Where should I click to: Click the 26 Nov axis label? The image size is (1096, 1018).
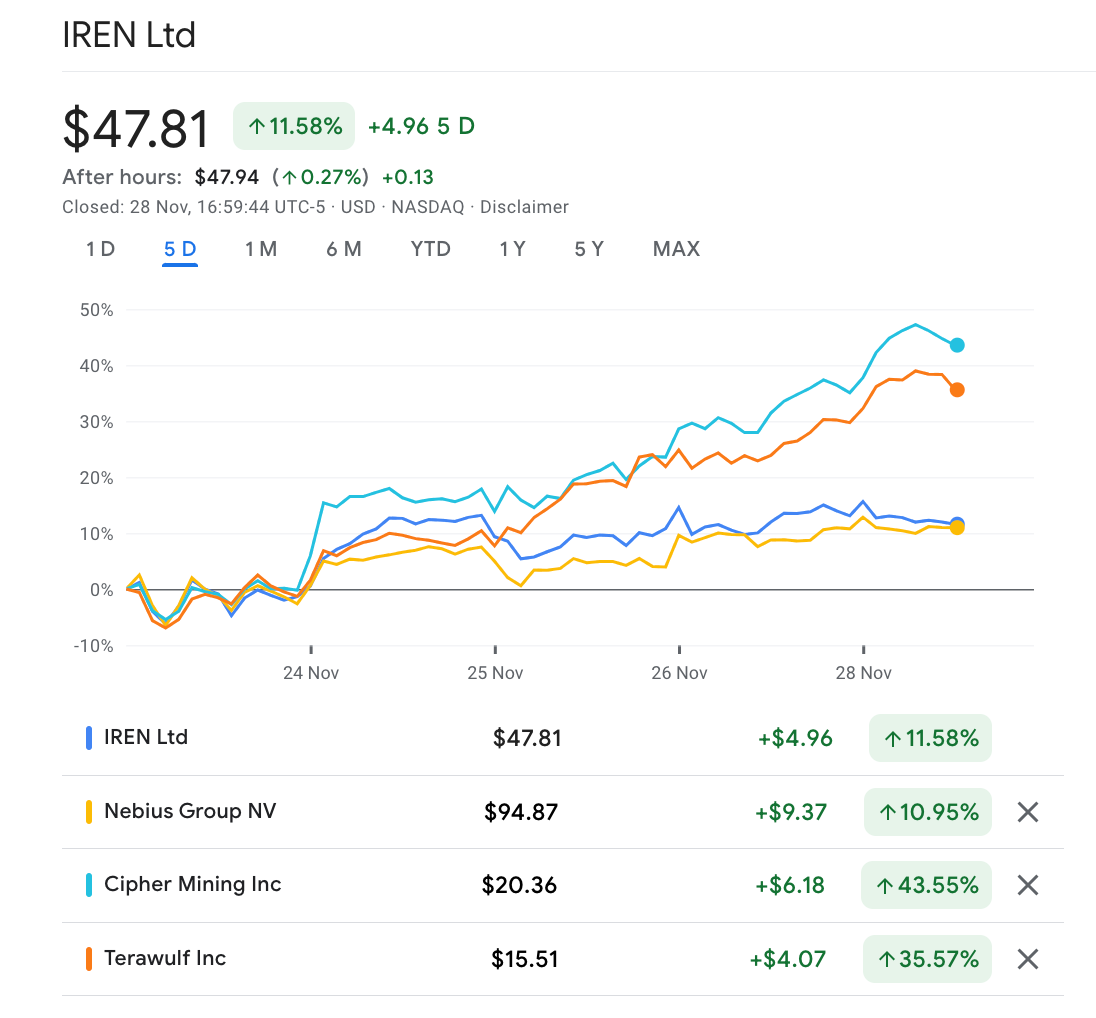[679, 673]
